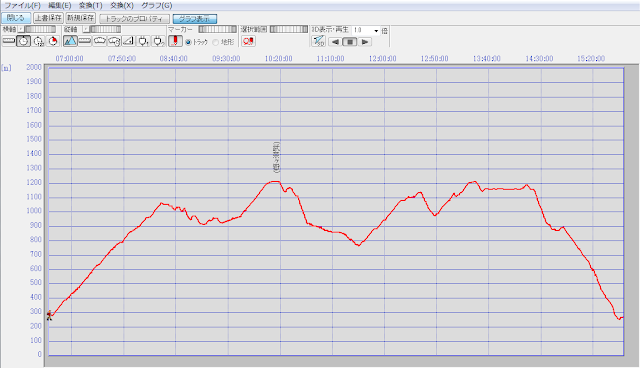The height and width of the screenshot is (368, 640).
Task: Select vehicle speed with clock axis icon
Action: (114, 41)
